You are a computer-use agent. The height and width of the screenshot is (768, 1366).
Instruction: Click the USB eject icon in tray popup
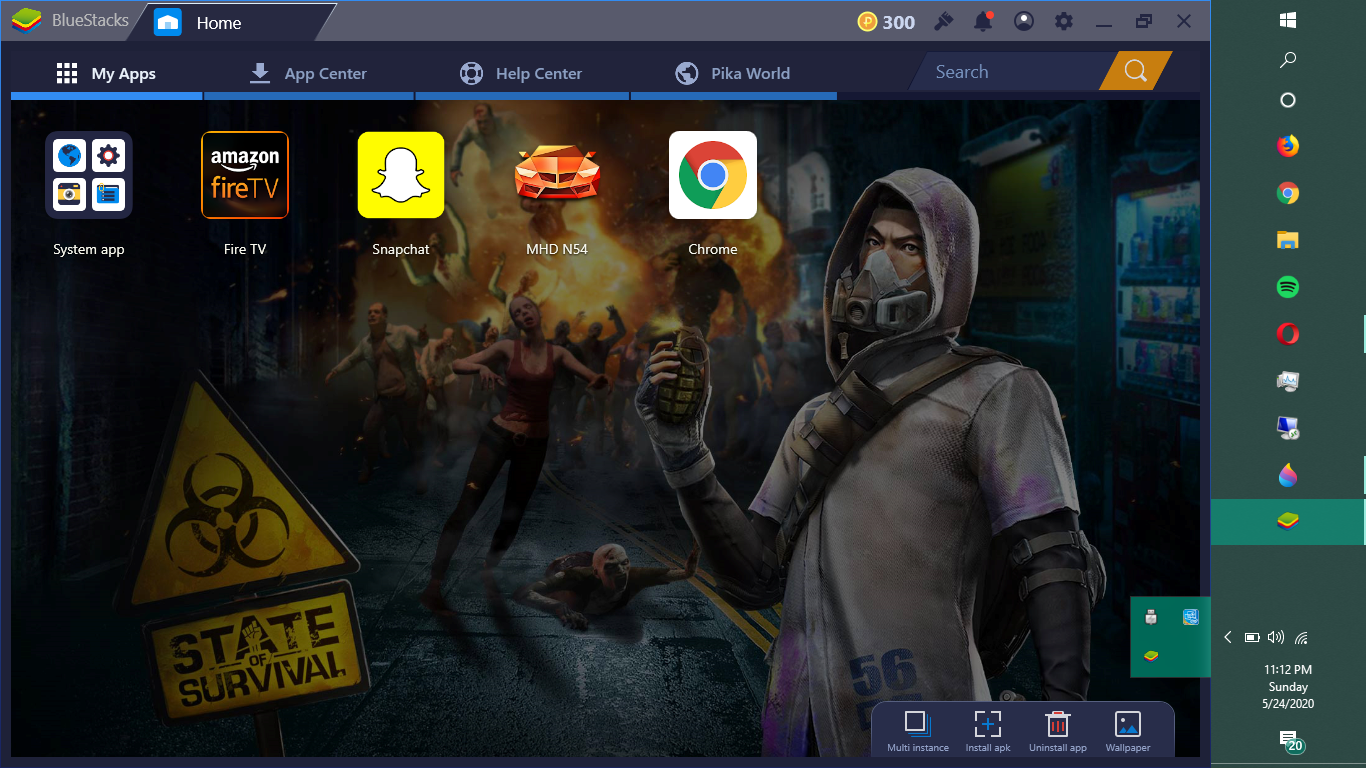point(1151,617)
